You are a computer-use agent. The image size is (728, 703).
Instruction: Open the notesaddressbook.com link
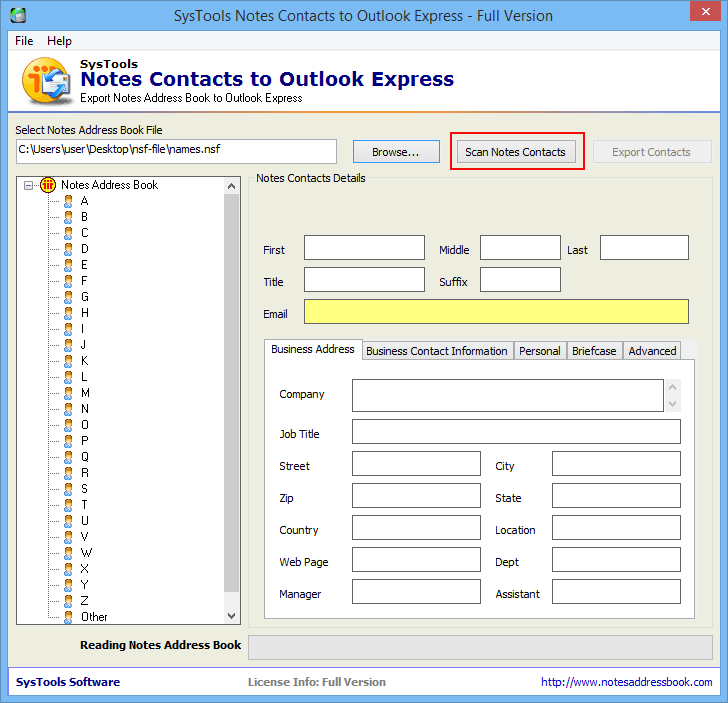point(627,682)
